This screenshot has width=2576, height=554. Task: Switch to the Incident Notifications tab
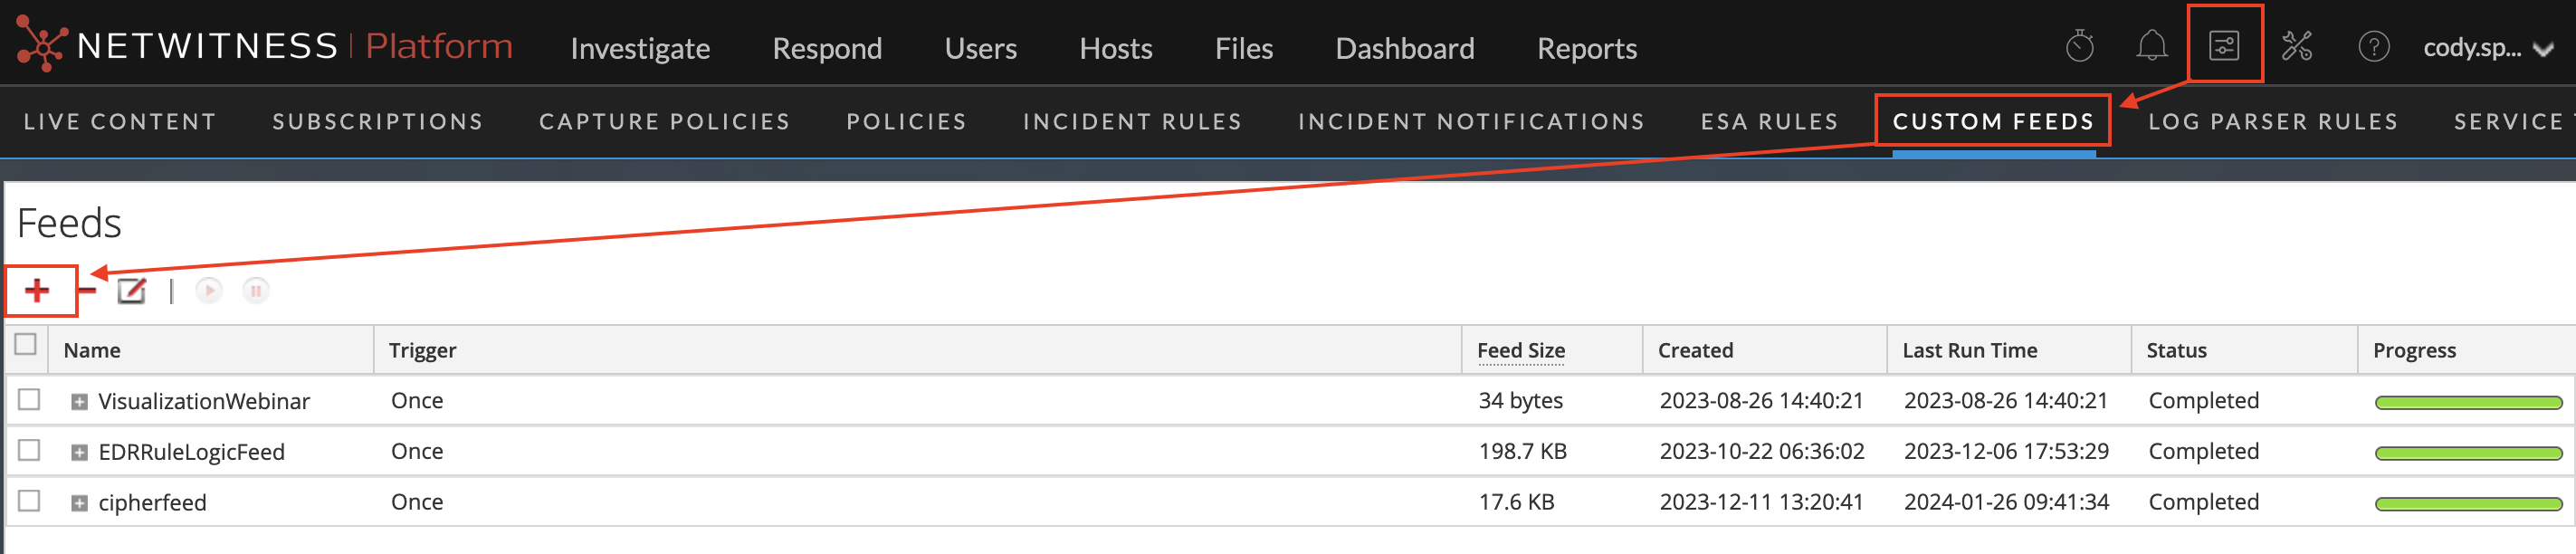pos(1471,122)
